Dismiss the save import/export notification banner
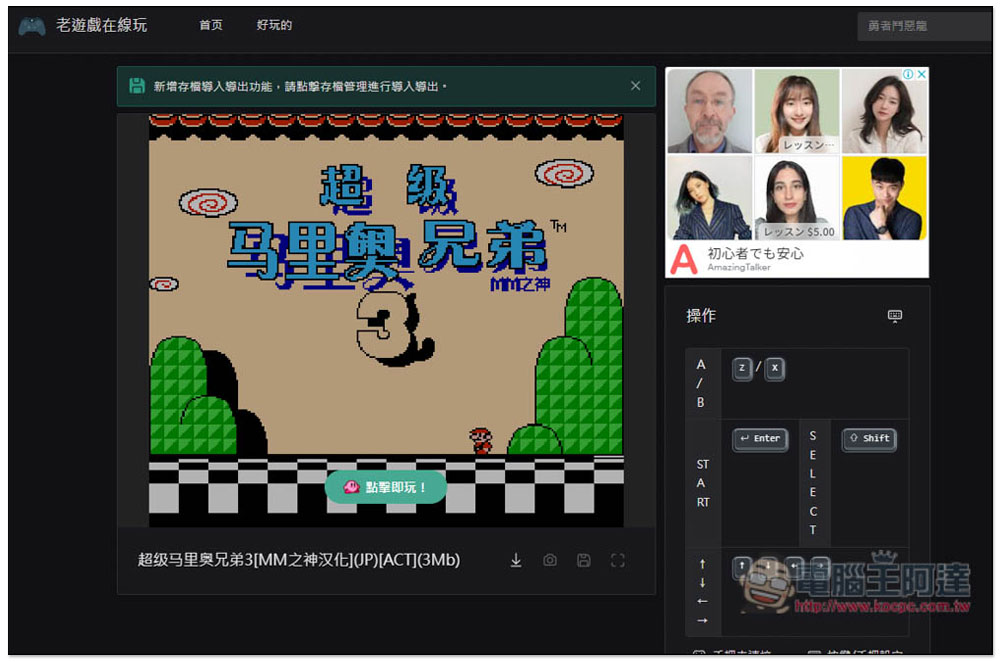Image resolution: width=1000 pixels, height=662 pixels. [x=635, y=85]
